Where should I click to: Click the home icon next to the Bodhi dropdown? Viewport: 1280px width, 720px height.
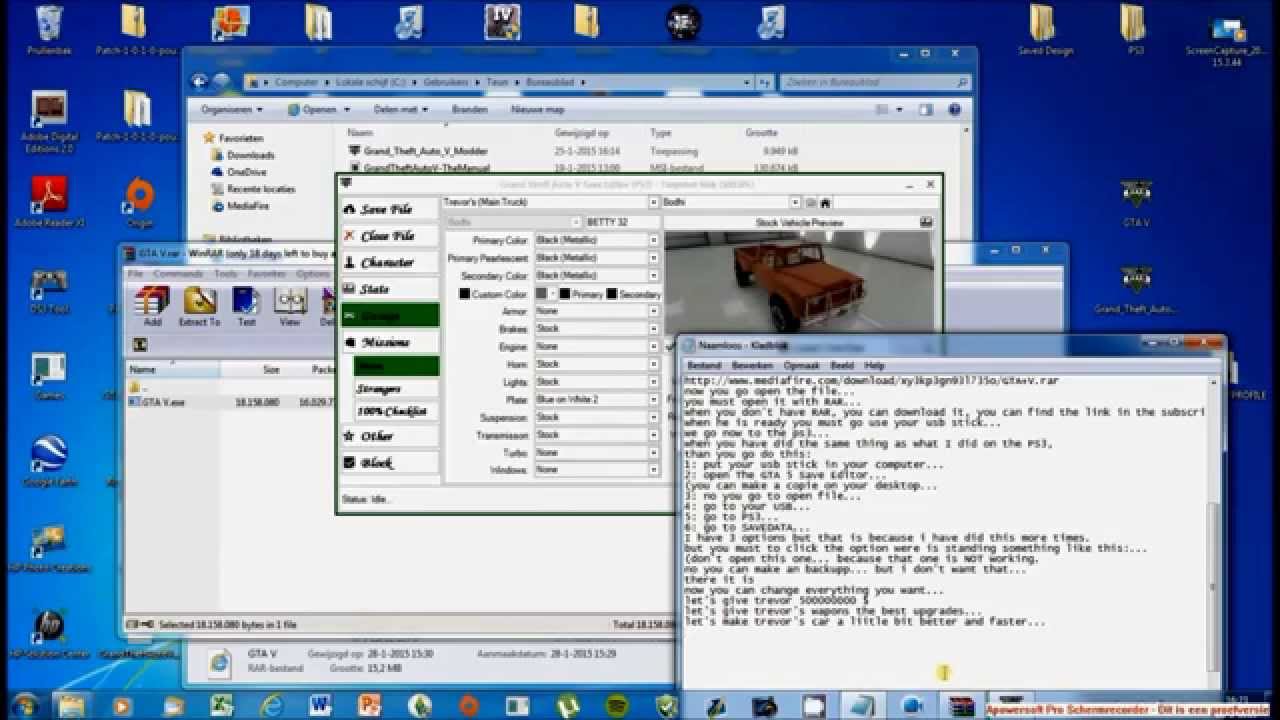pyautogui.click(x=825, y=203)
